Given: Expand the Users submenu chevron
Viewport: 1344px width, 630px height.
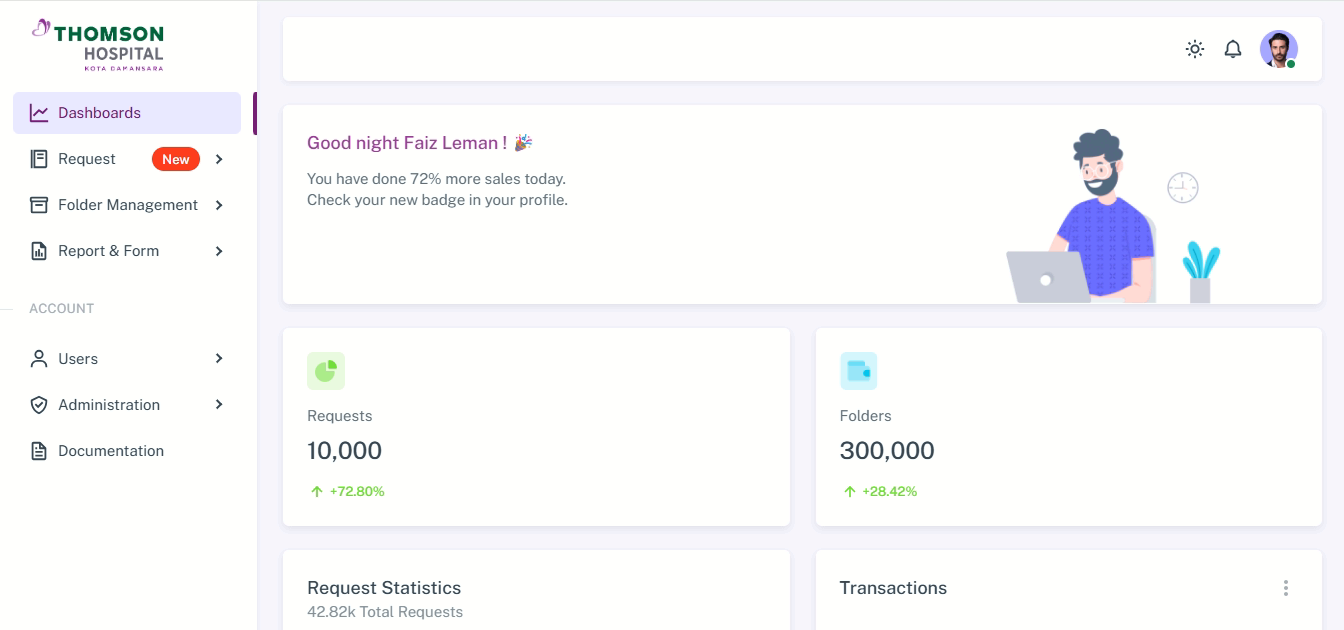Looking at the screenshot, I should point(219,359).
